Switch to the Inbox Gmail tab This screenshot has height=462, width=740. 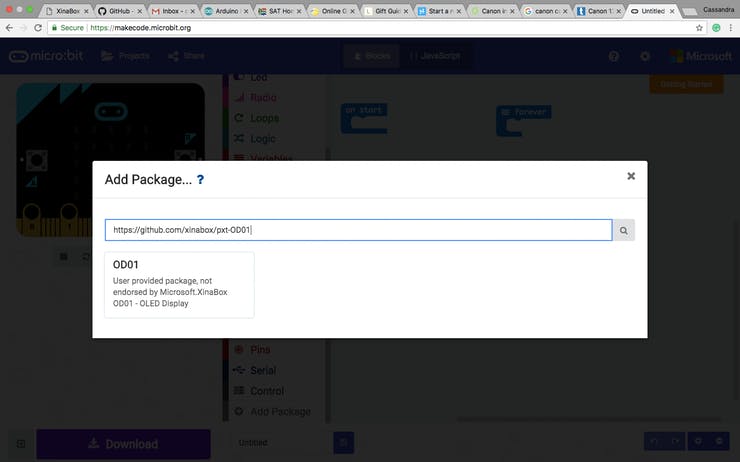174,11
